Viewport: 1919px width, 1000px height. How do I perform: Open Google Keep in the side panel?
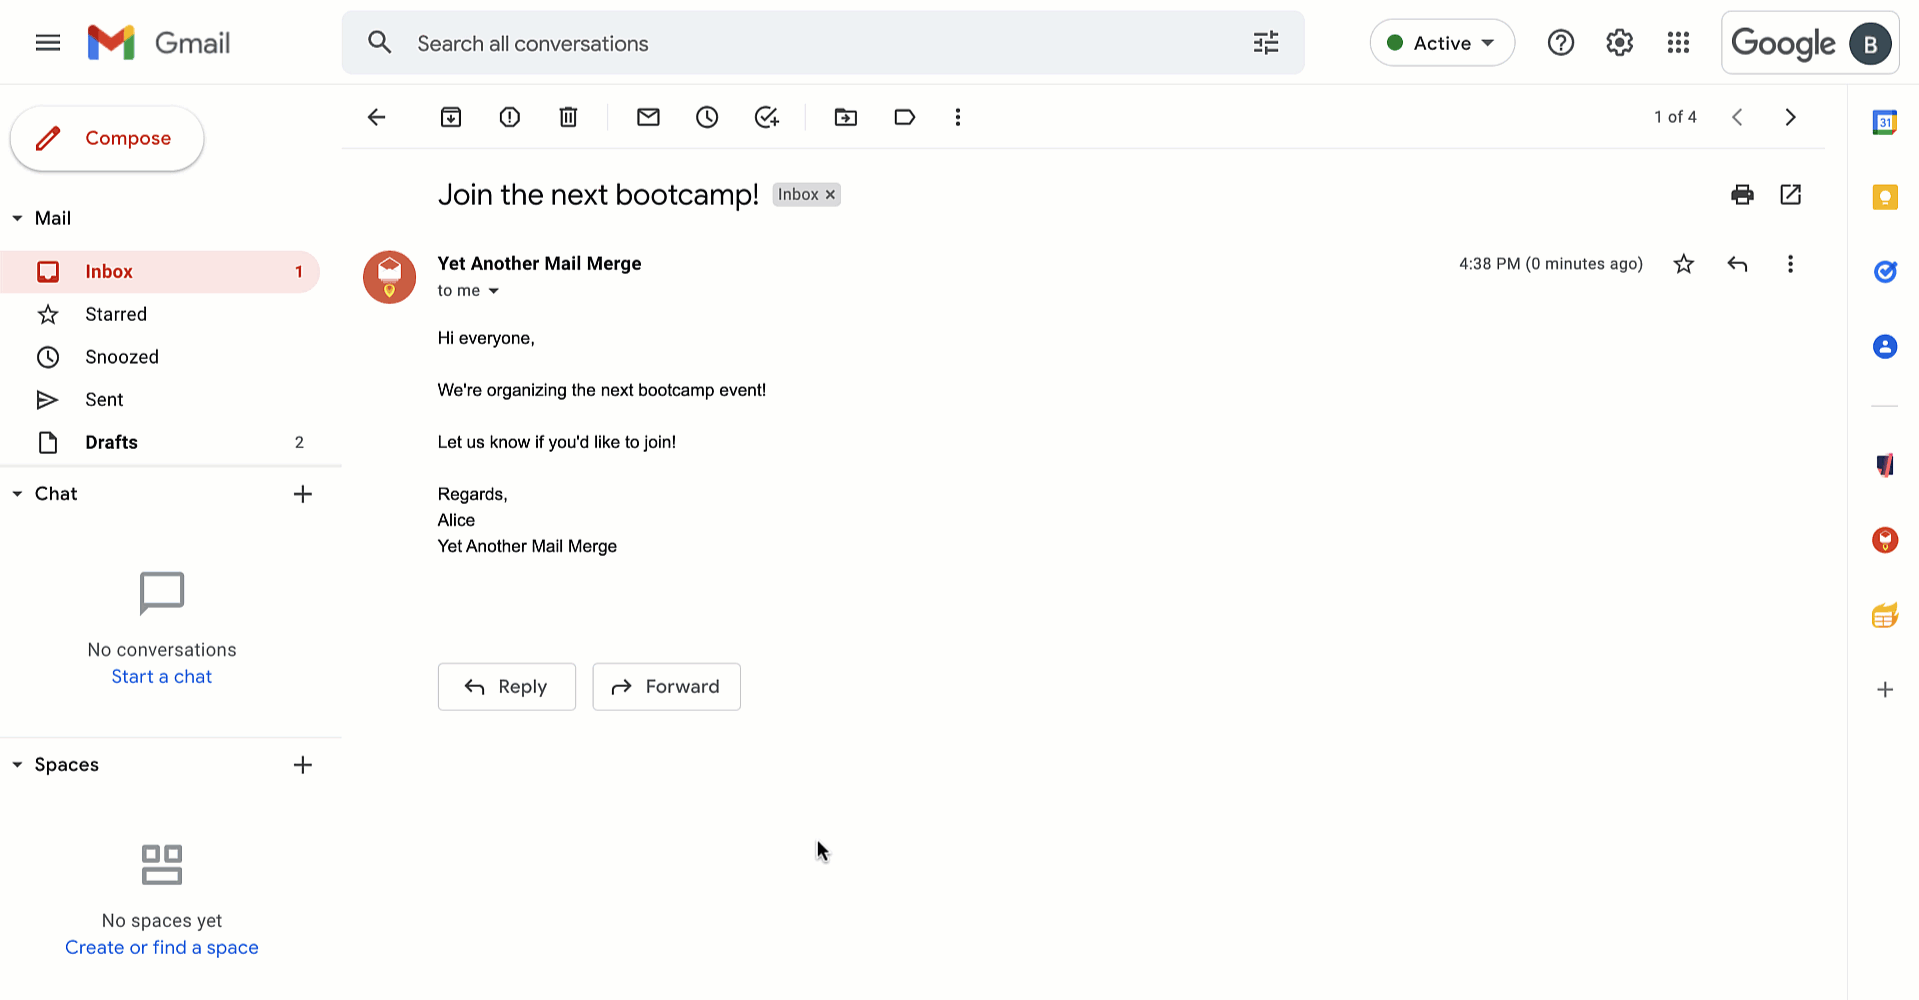(1884, 197)
